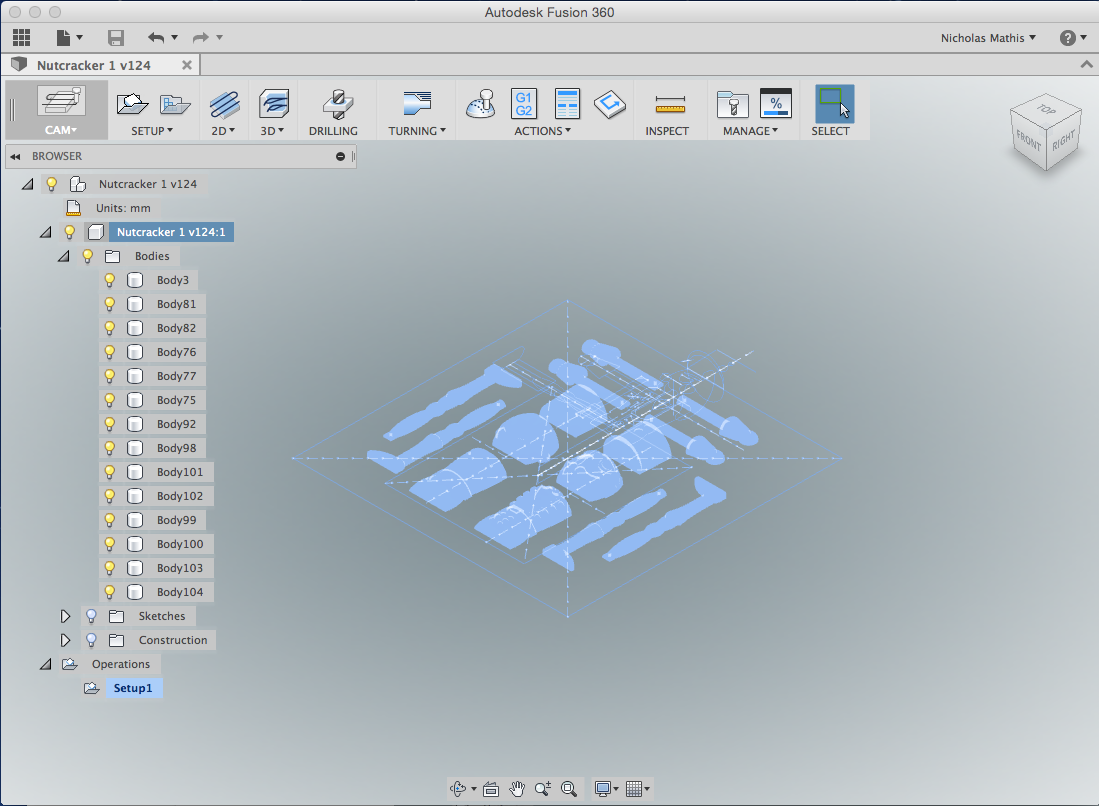Collapse the Nutcracker 1 v124:1 component
Viewport: 1099px width, 806px height.
click(46, 232)
